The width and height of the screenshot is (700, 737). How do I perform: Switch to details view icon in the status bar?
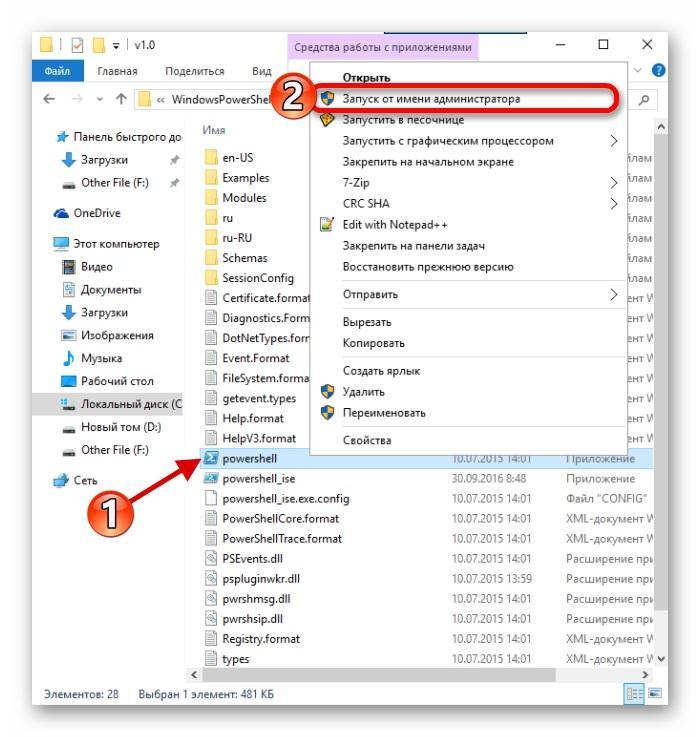(634, 693)
